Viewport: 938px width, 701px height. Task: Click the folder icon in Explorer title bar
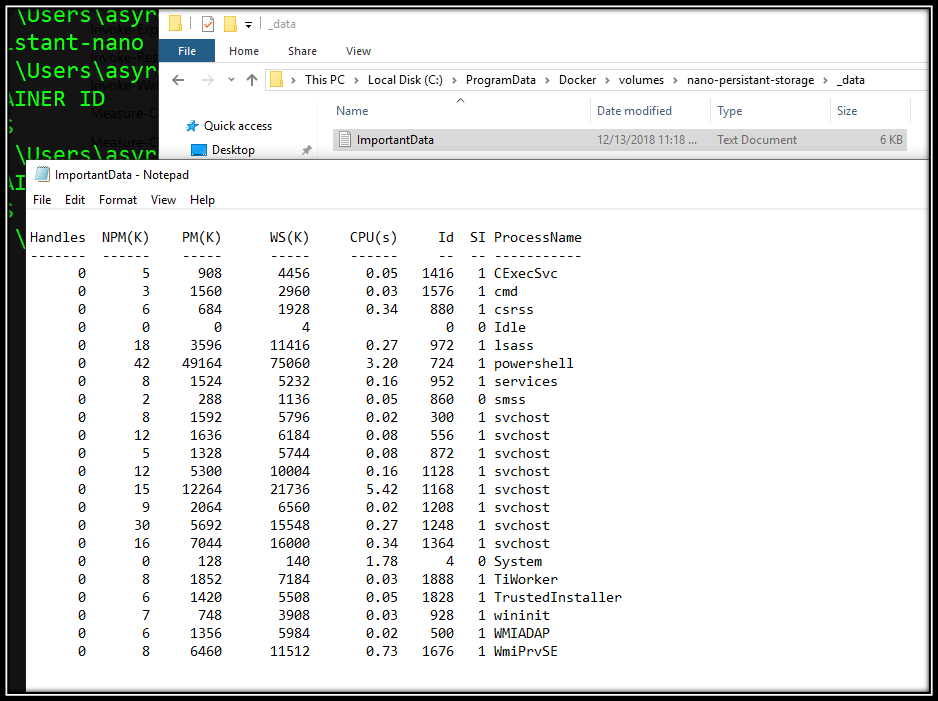tap(175, 23)
